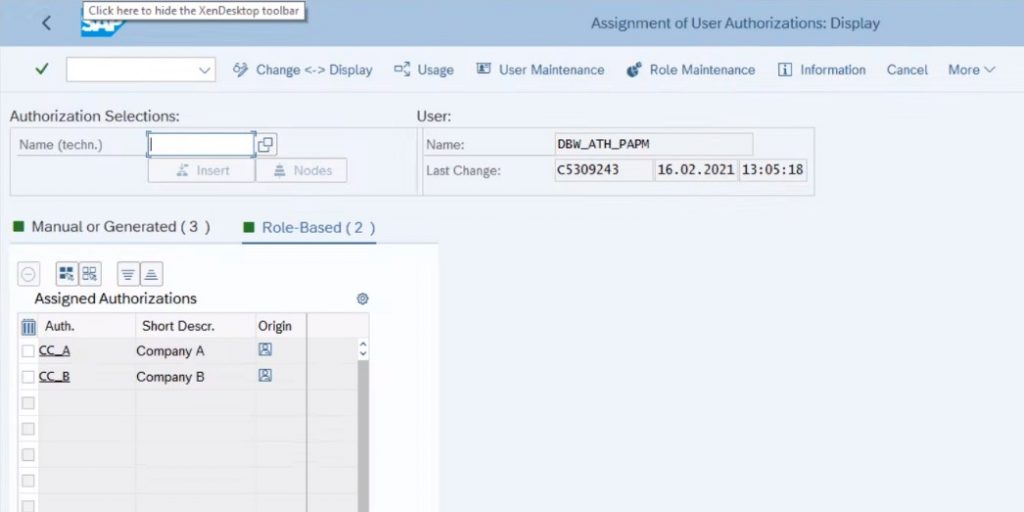Click Company A description cell

(195, 351)
